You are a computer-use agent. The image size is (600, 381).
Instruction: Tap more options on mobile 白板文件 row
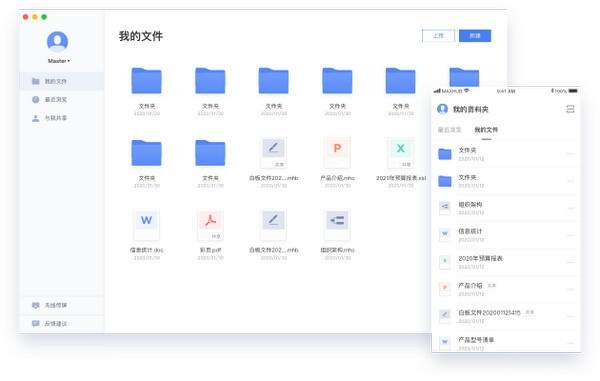(x=571, y=317)
